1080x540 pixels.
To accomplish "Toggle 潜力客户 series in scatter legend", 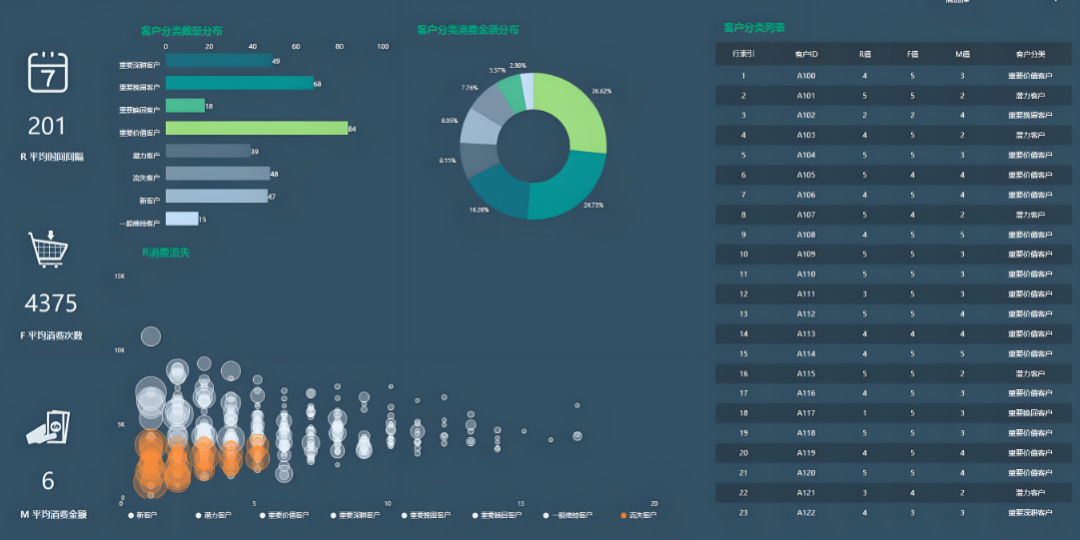I will pyautogui.click(x=214, y=515).
